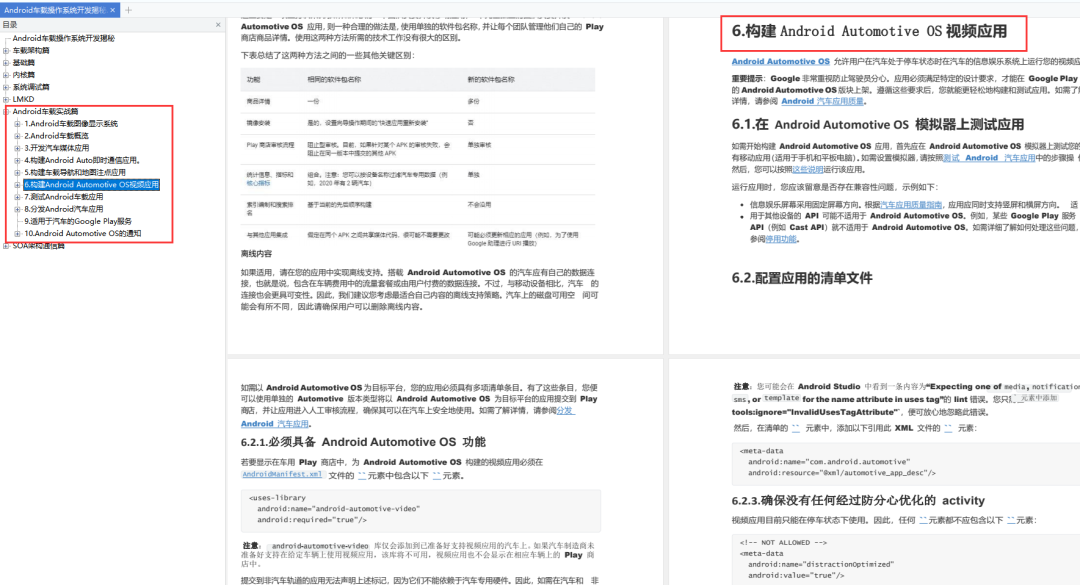
Task: Collapse the Android车载实战篇 tree node
Action: tap(6, 112)
